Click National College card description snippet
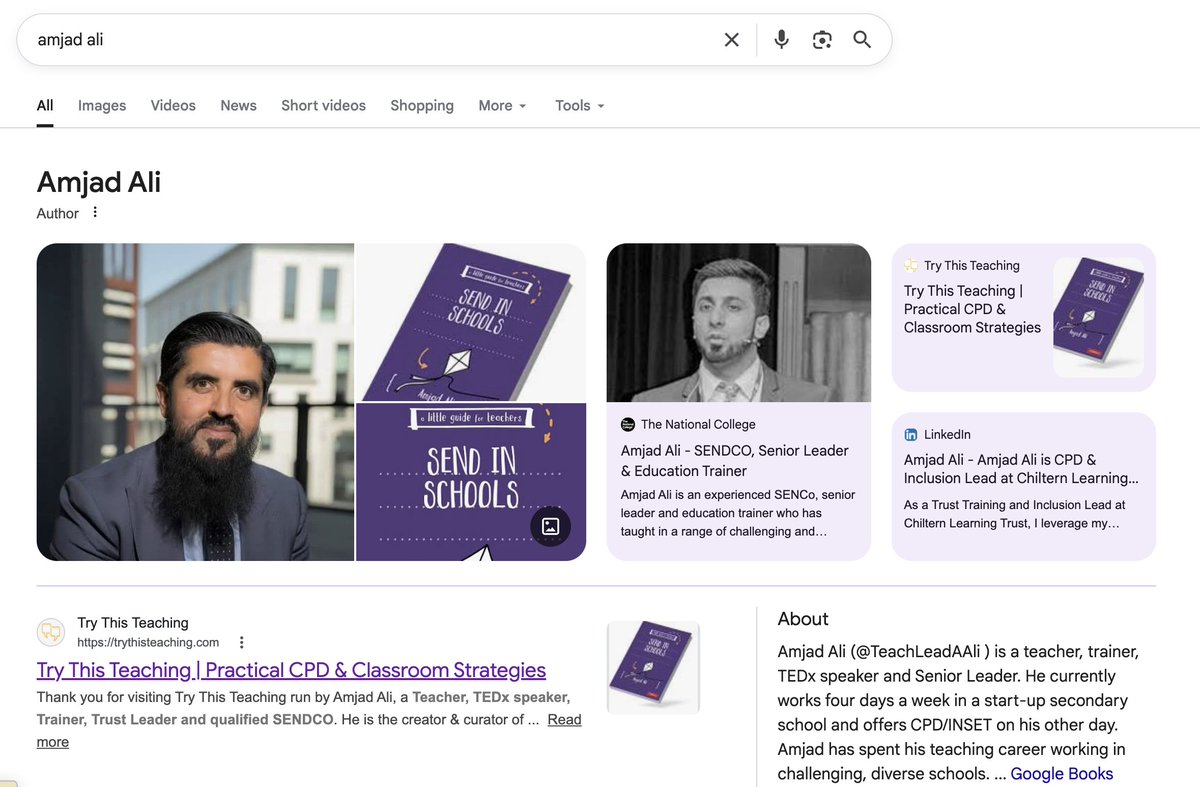The height and width of the screenshot is (787, 1200). click(x=738, y=513)
